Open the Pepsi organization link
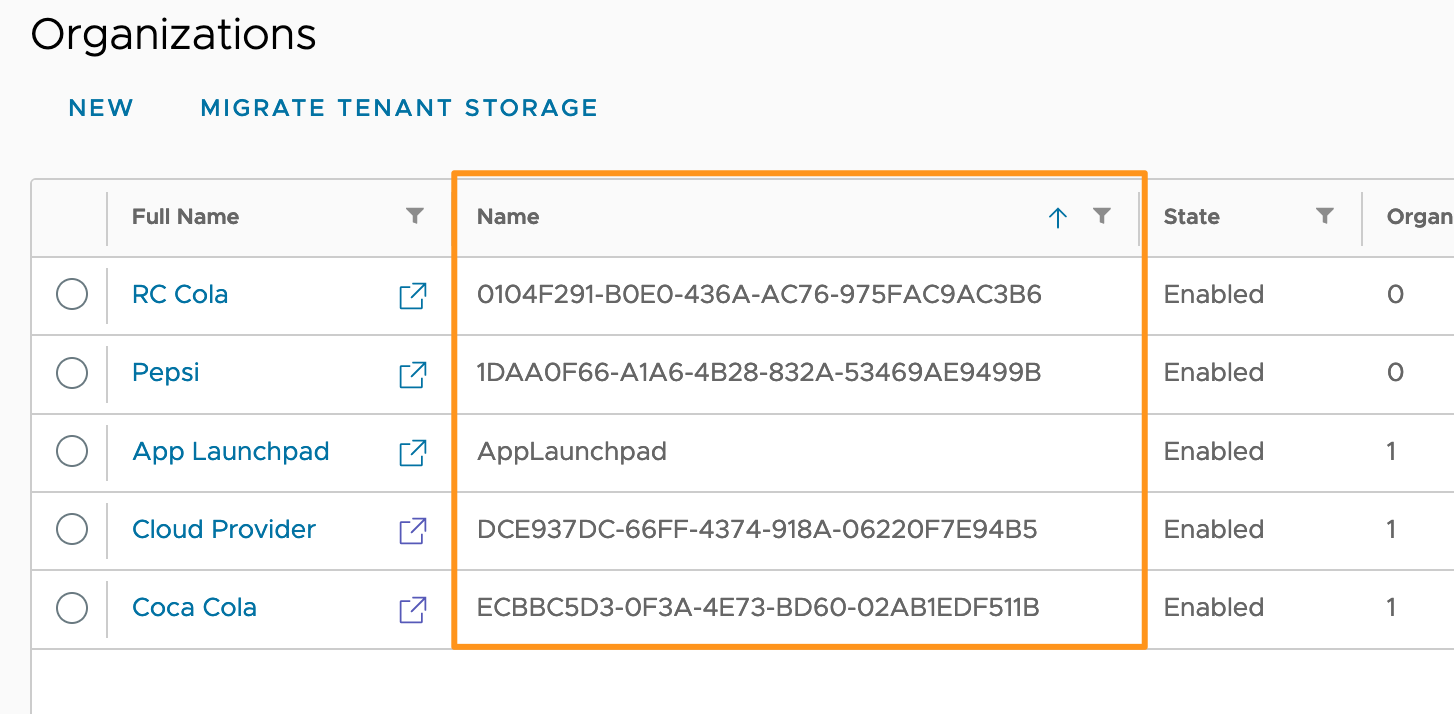The image size is (1454, 714). point(166,373)
